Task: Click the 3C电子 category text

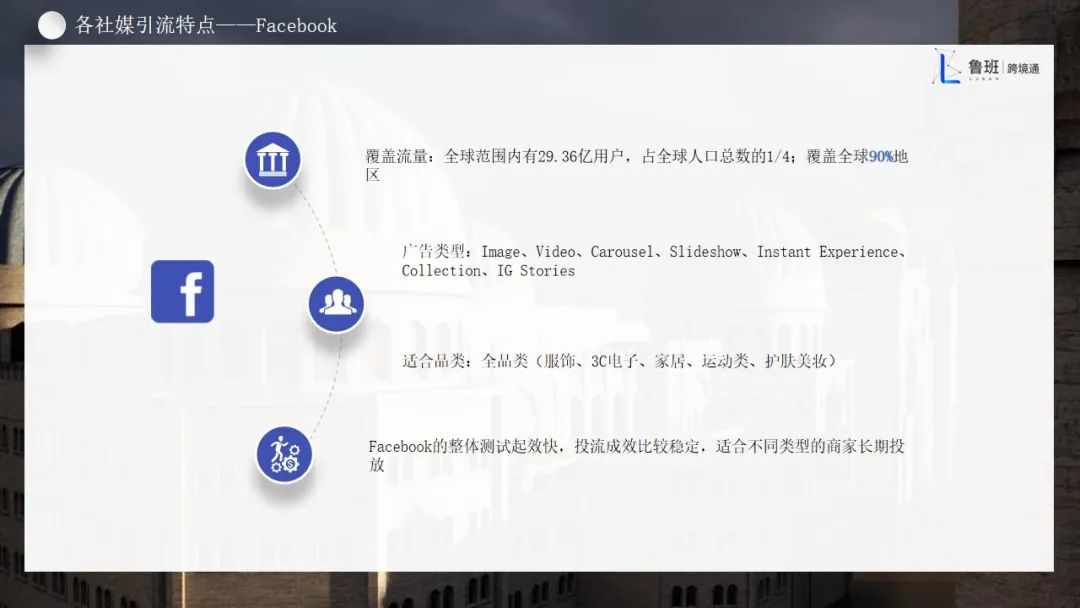Action: 614,361
